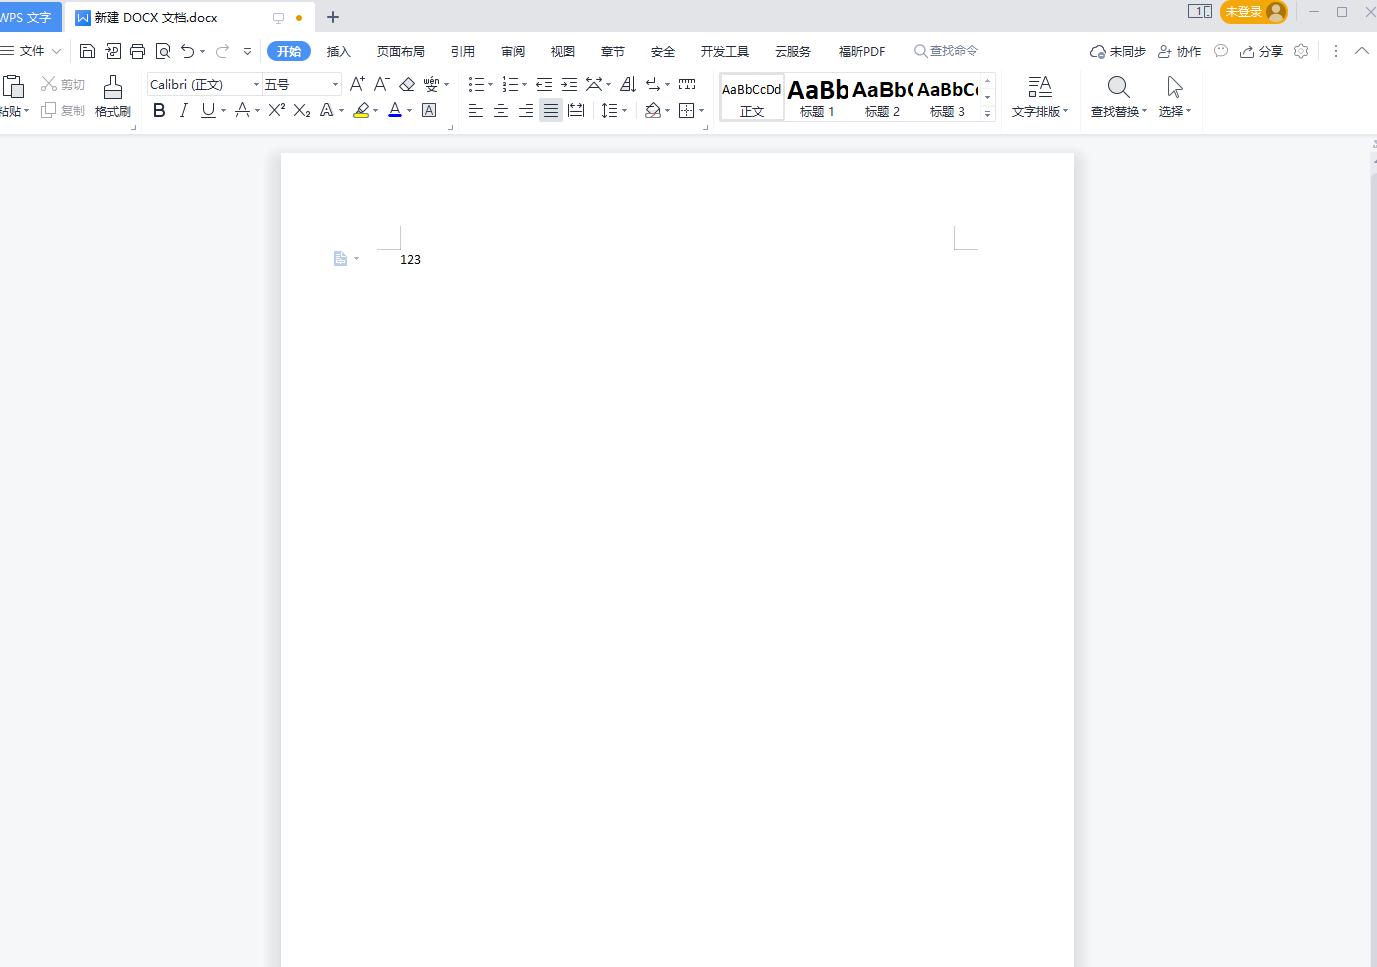Screen dimensions: 1377x967
Task: Click the sort (A-Z) icon
Action: tap(628, 84)
